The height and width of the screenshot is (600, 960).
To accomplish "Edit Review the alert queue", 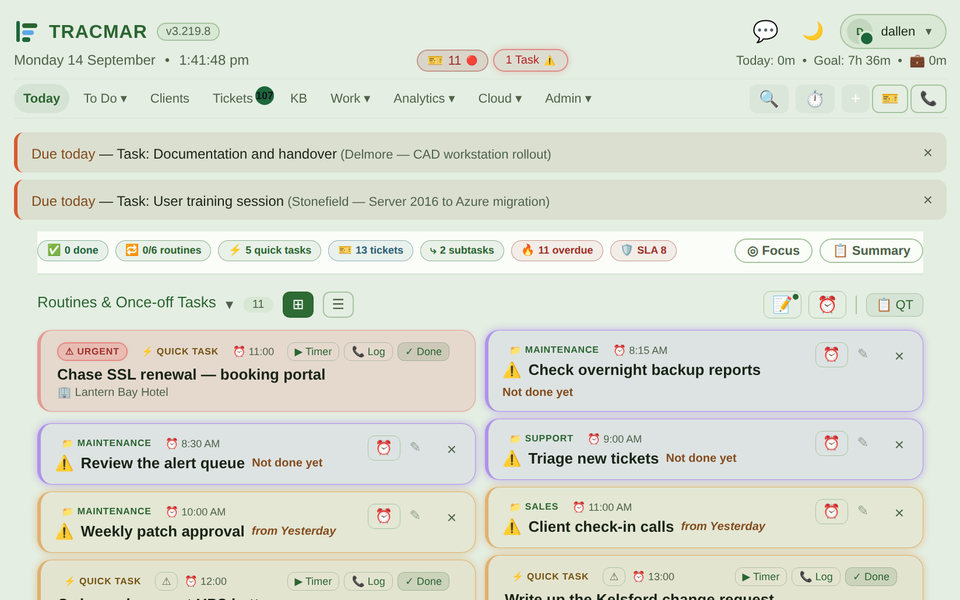I will pyautogui.click(x=415, y=447).
